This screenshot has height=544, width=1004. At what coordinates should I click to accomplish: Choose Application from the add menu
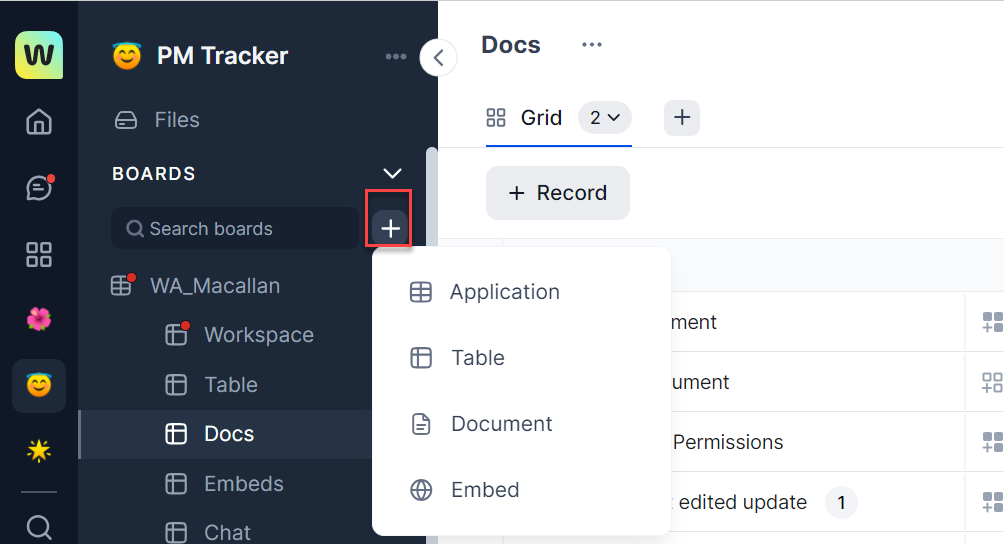click(x=504, y=292)
